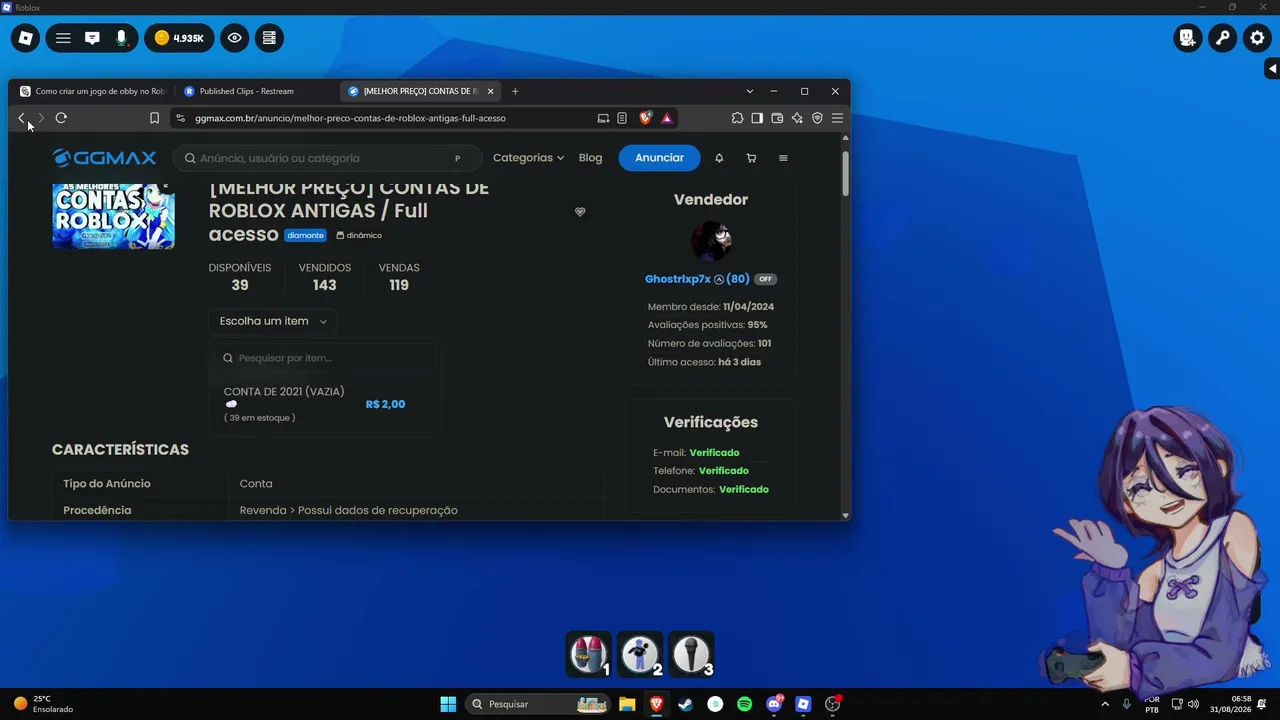1280x720 pixels.
Task: Click the address bar URL
Action: (350, 118)
